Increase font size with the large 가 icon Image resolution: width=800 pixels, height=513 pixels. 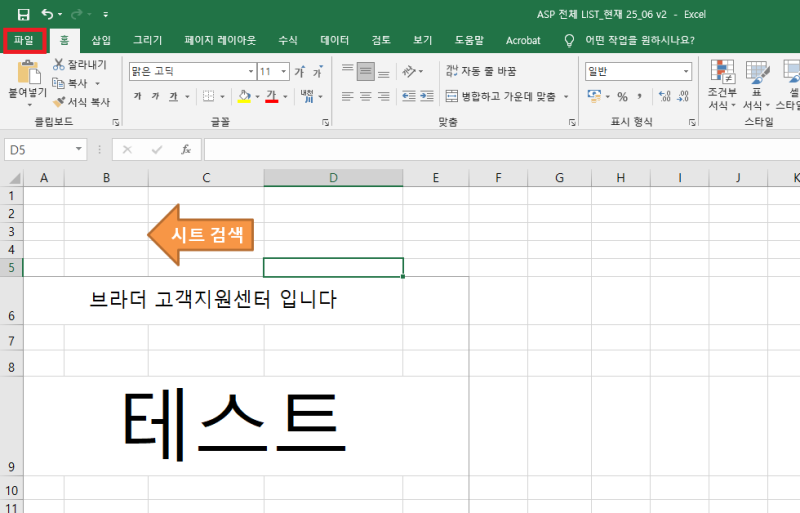pyautogui.click(x=300, y=71)
